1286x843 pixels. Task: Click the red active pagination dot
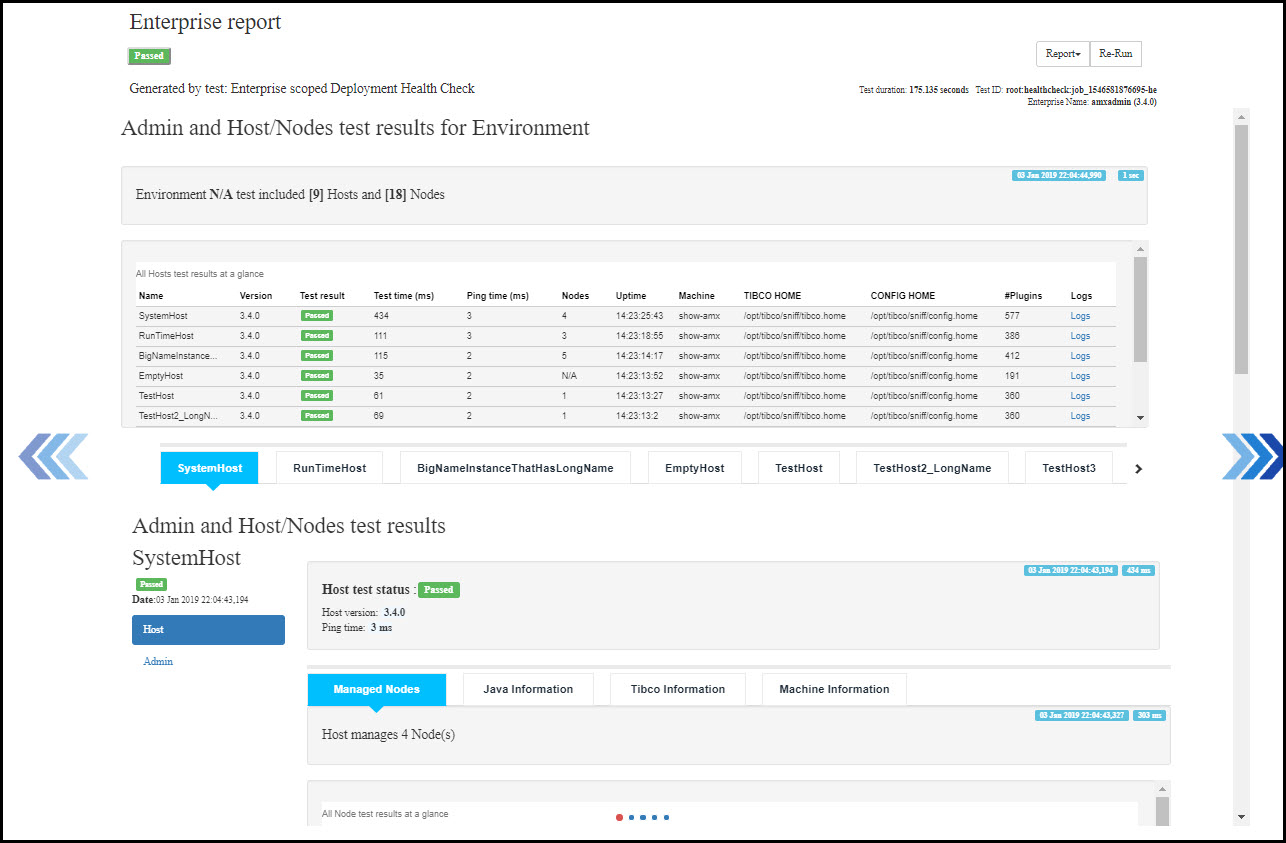pos(619,817)
